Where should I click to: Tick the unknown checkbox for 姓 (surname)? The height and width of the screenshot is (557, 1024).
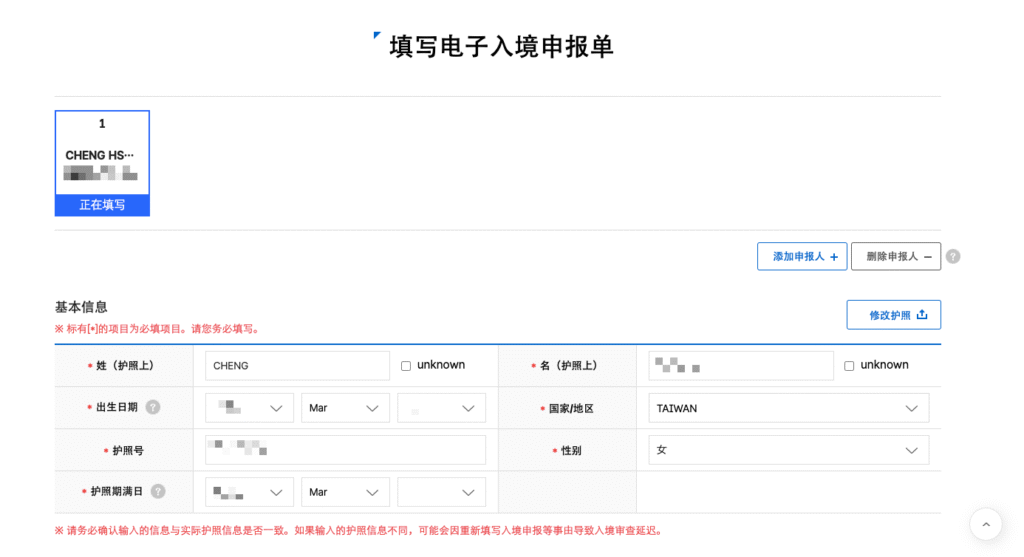click(406, 366)
